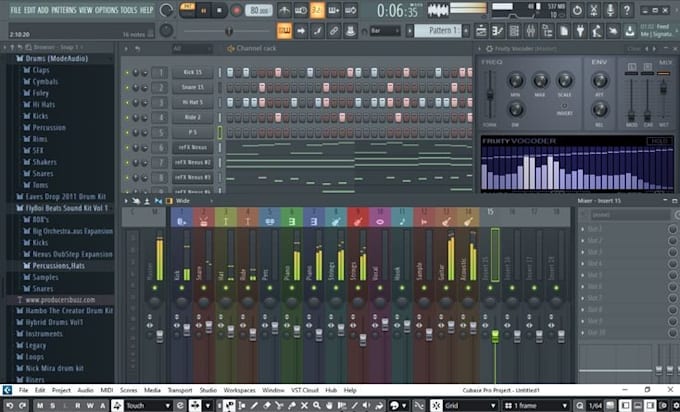Toggle INVERT switch in Fruity Vocoder
The height and width of the screenshot is (412, 680).
tap(564, 105)
